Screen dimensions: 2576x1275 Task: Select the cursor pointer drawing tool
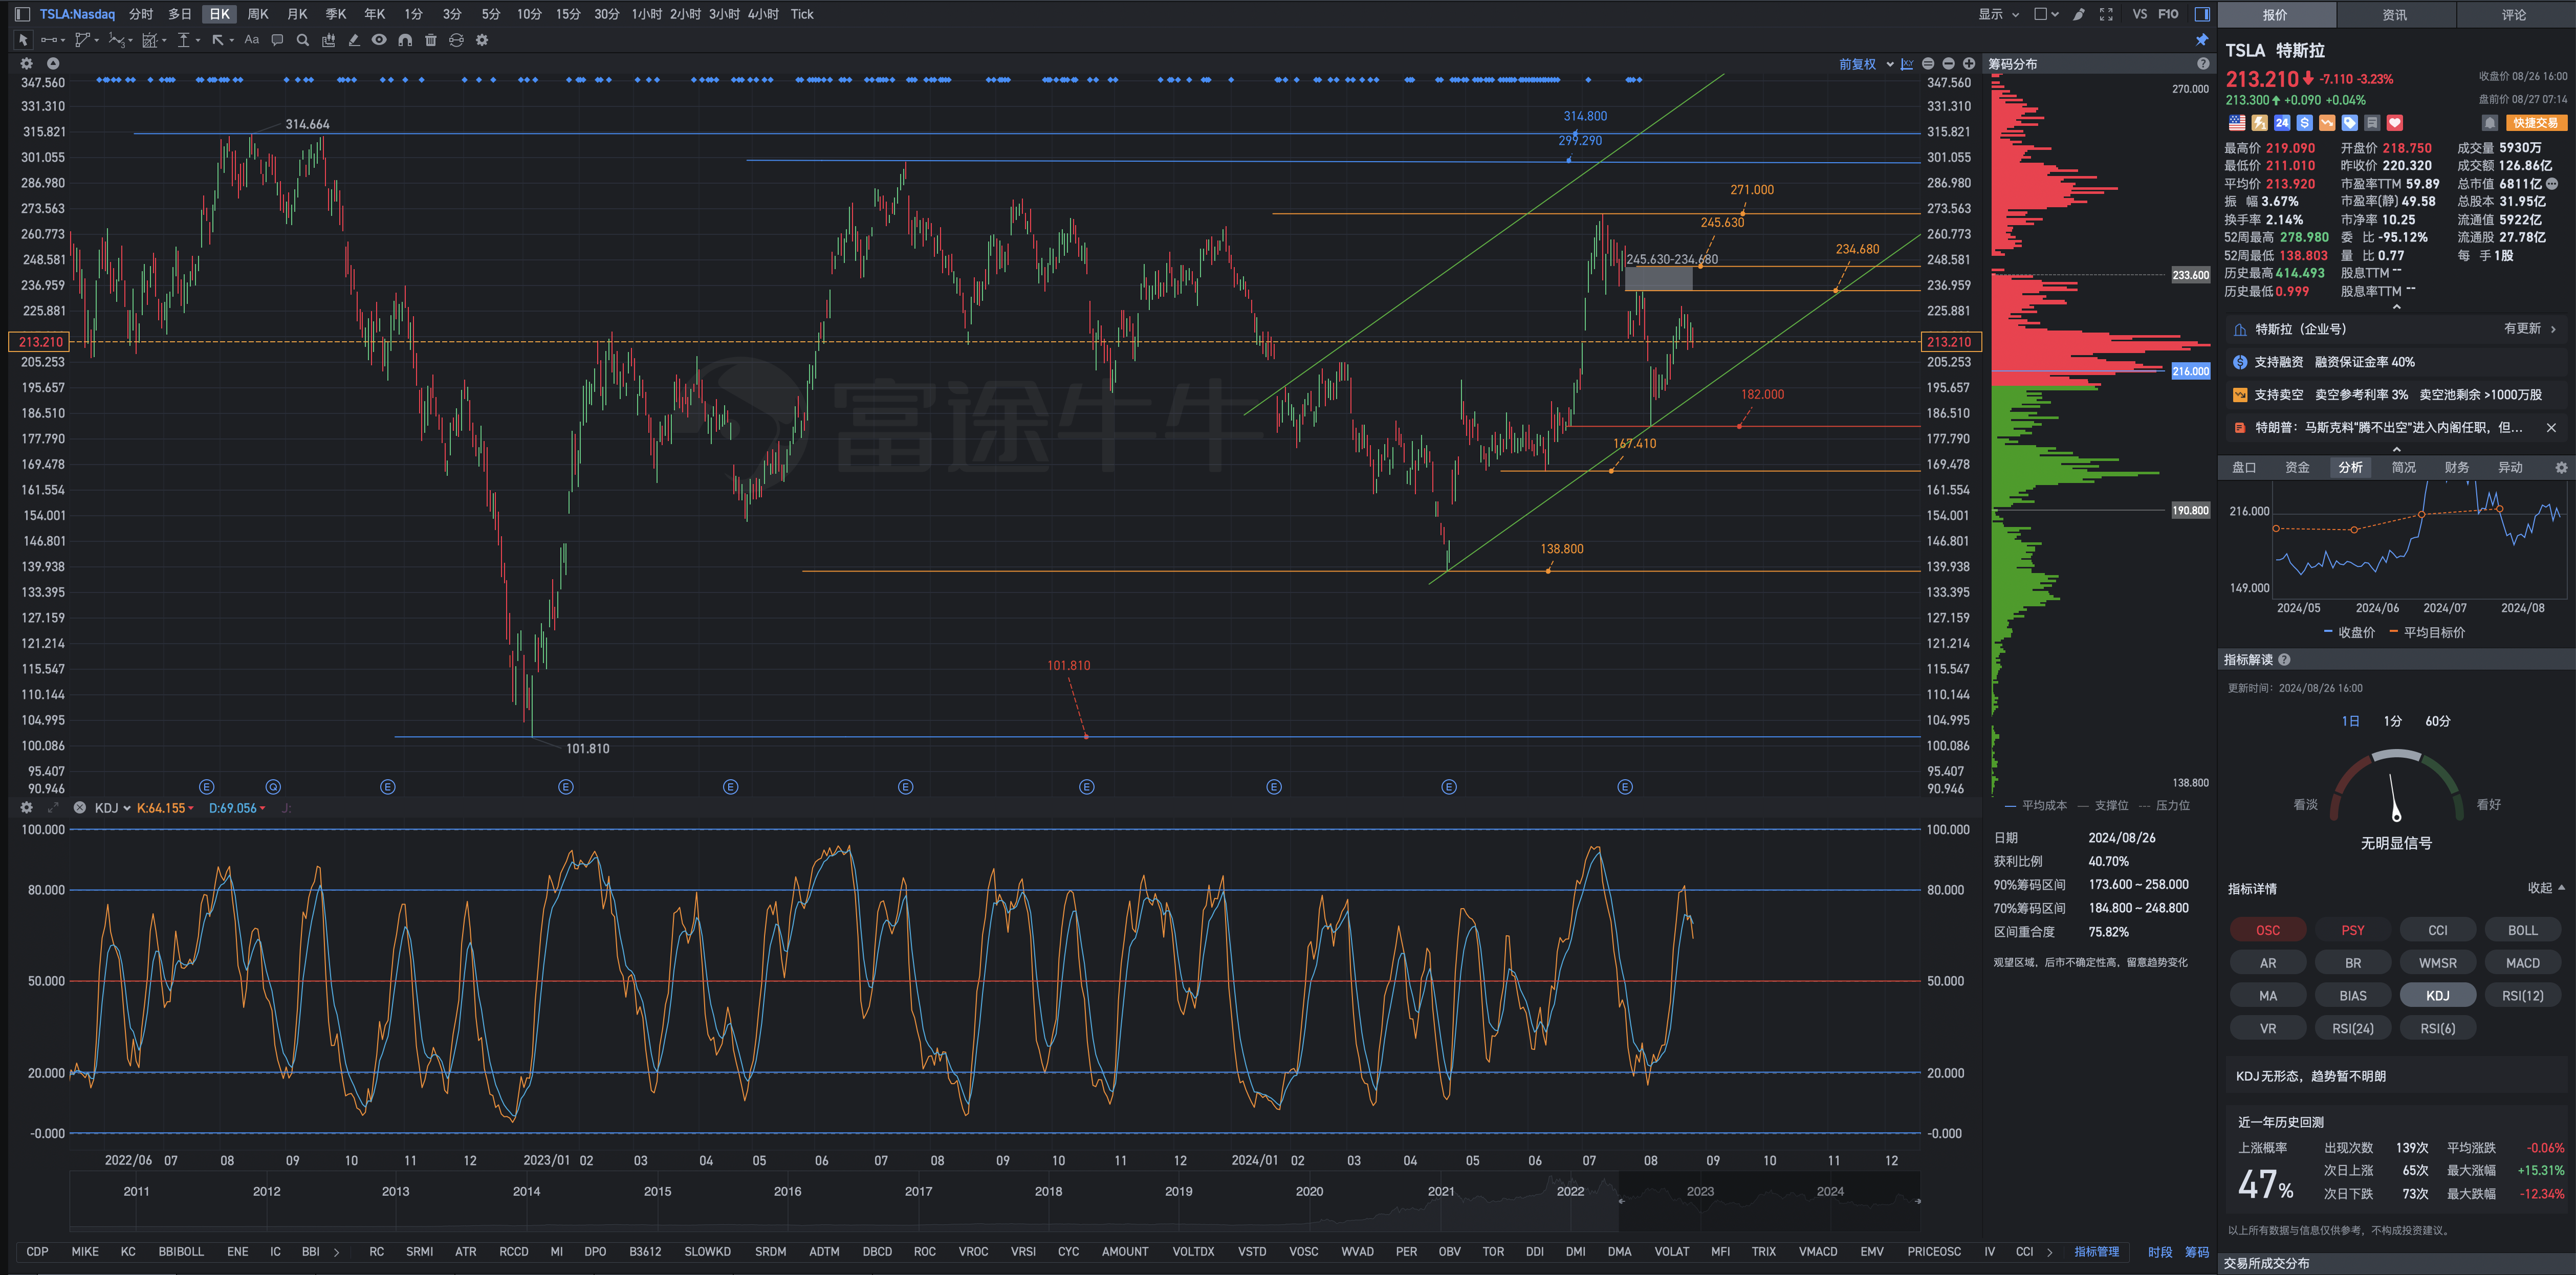pyautogui.click(x=22, y=40)
